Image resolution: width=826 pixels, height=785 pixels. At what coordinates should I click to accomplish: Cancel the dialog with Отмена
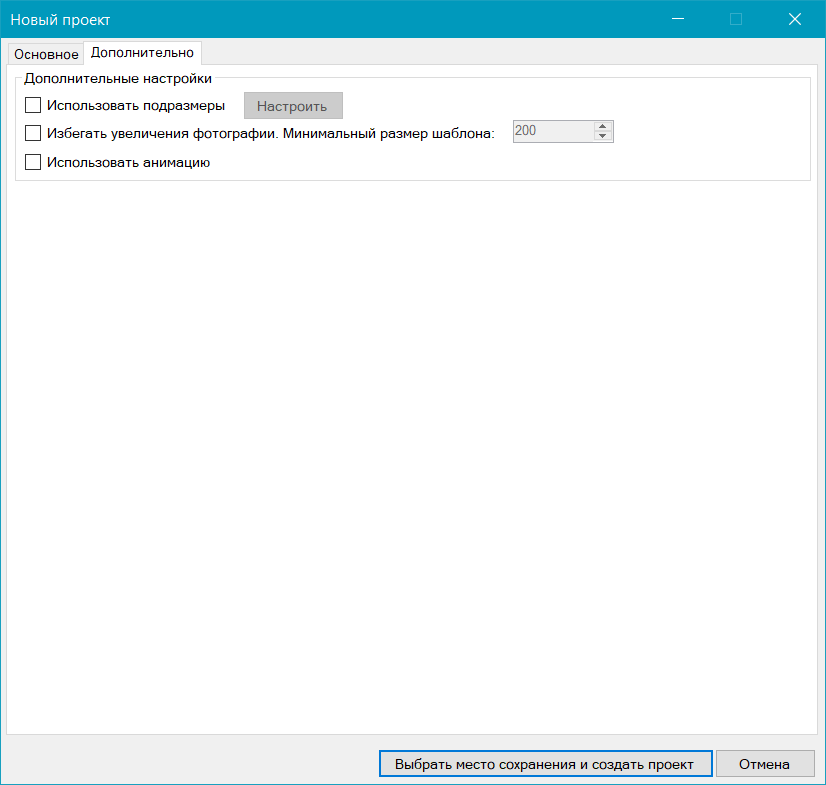[x=765, y=764]
